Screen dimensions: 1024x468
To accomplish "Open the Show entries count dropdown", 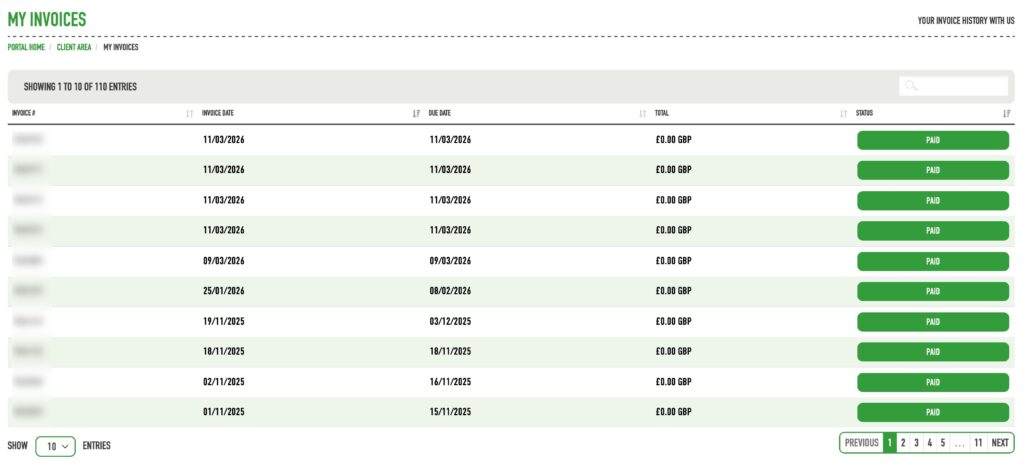I will 56,446.
